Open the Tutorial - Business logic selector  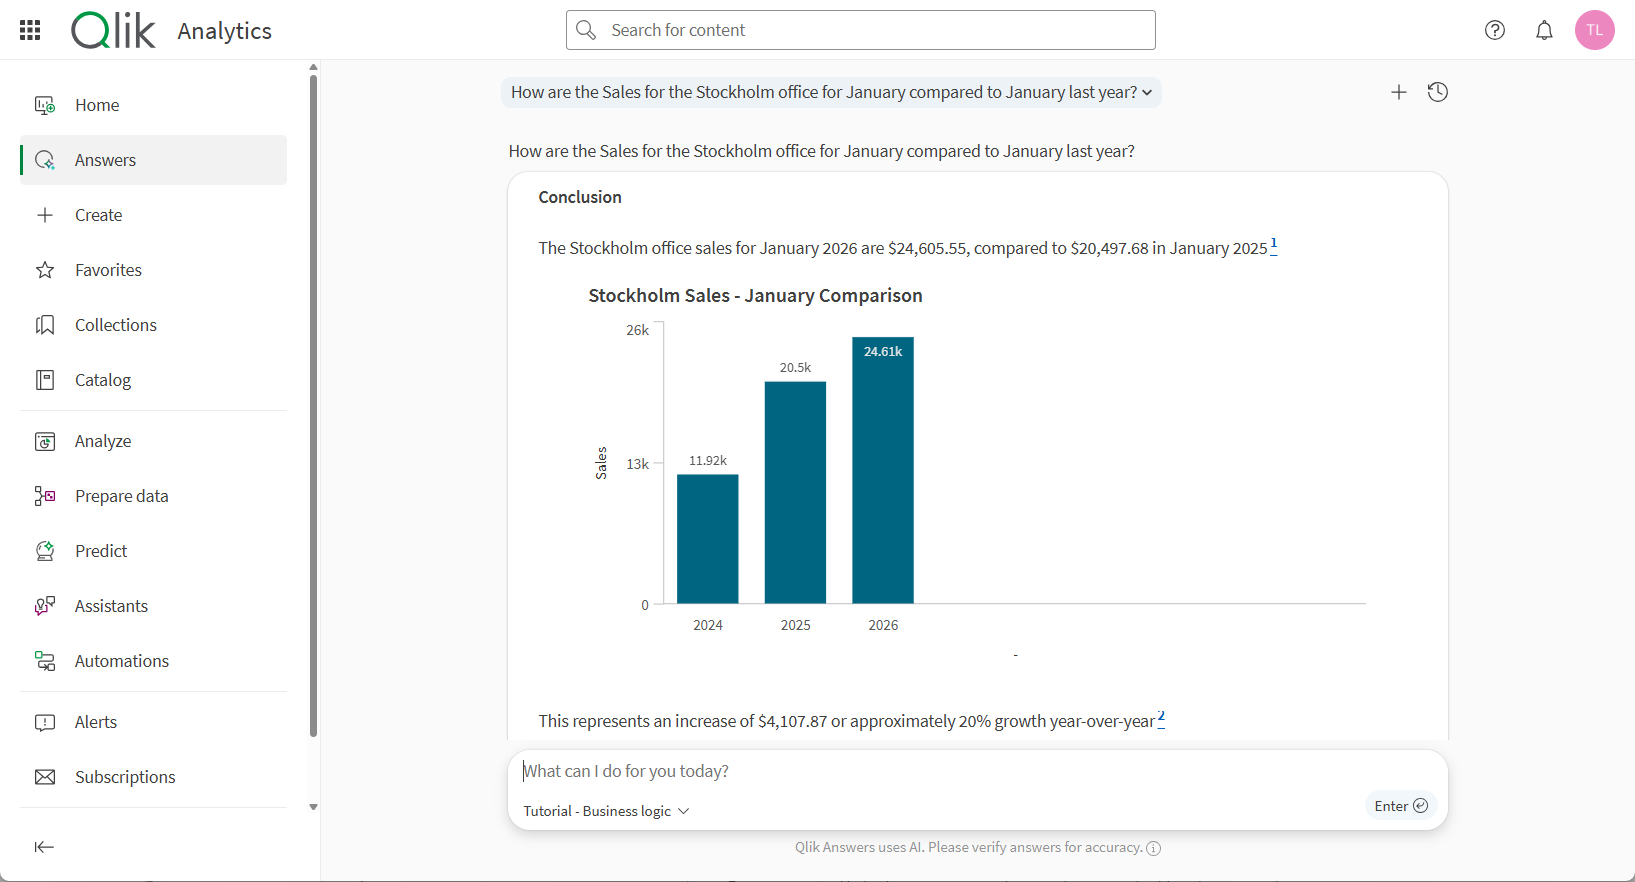[606, 811]
